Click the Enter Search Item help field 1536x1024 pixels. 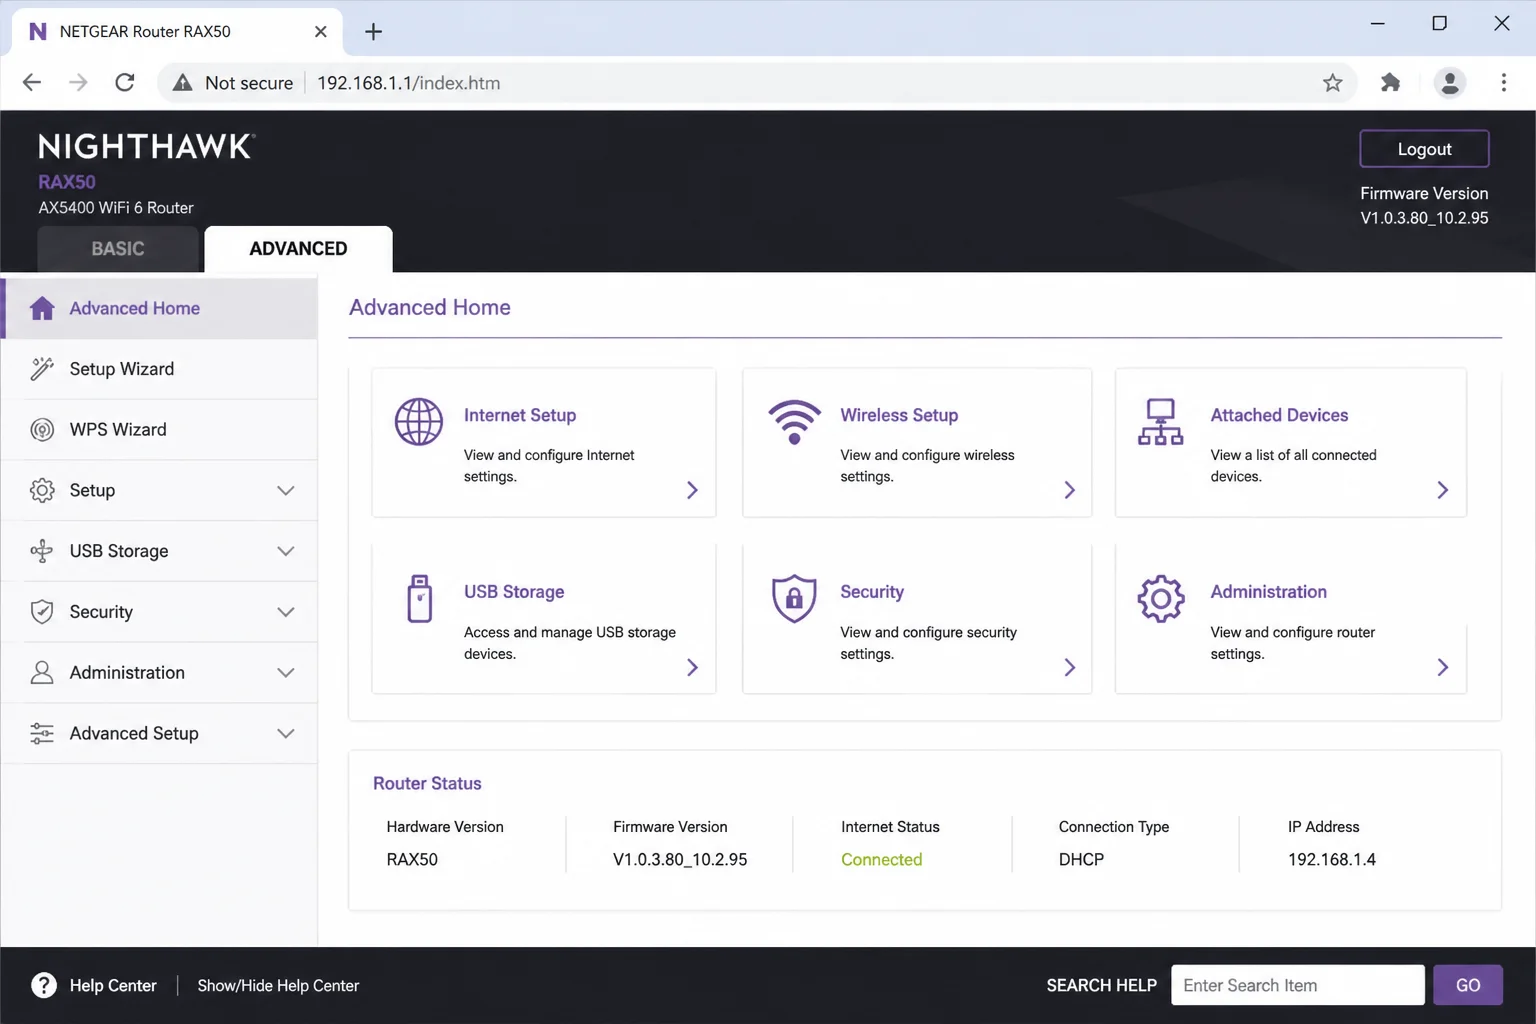tap(1298, 985)
